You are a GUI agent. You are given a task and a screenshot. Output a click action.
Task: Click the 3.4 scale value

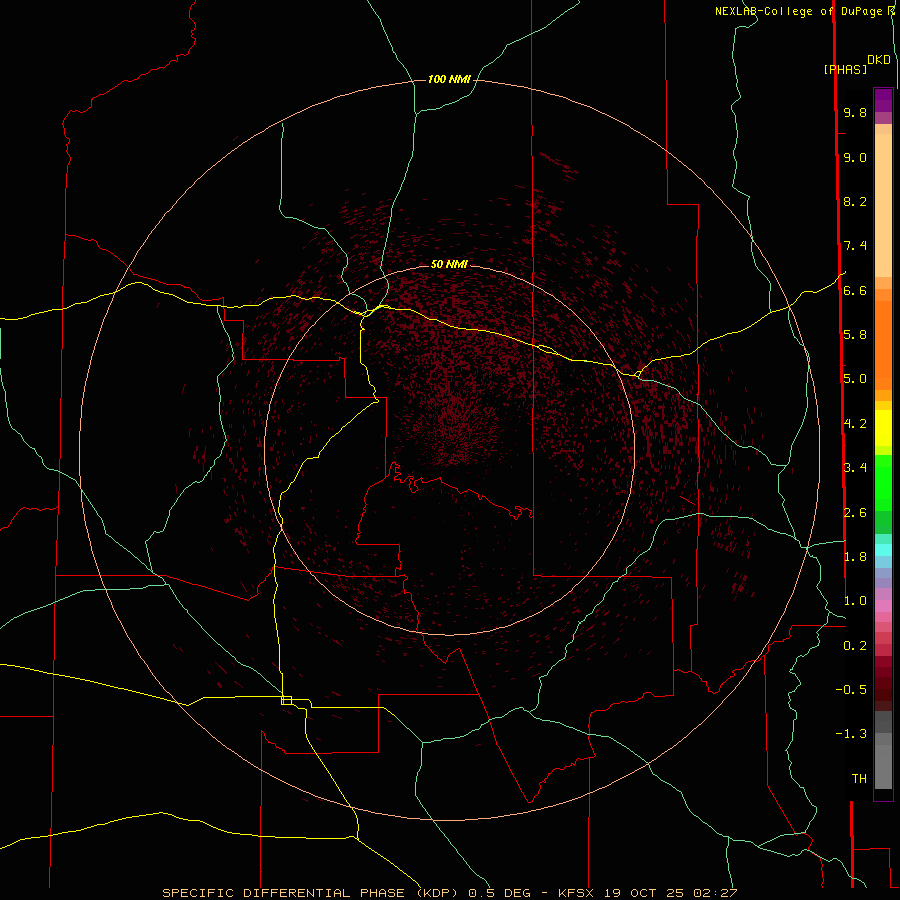[x=855, y=467]
